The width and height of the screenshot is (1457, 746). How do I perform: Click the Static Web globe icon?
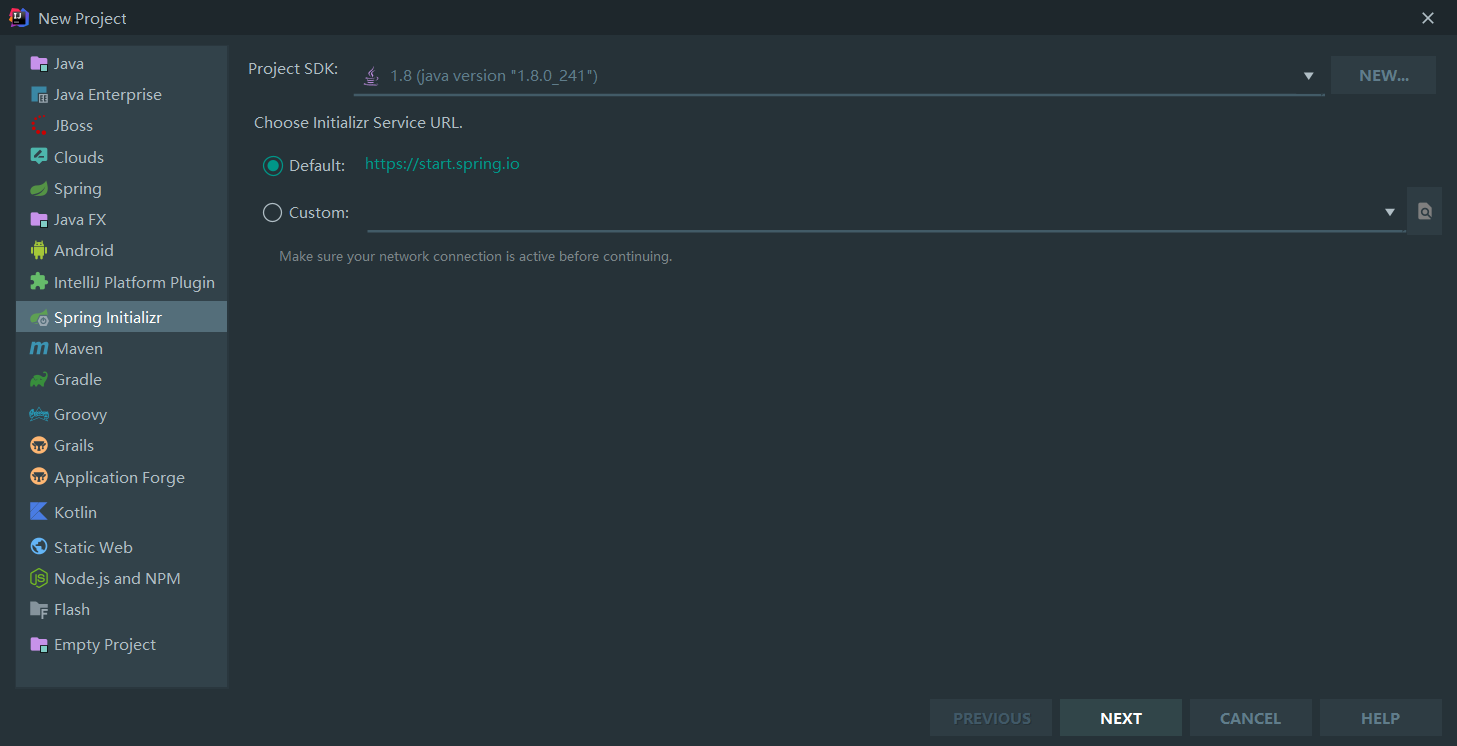click(x=39, y=547)
